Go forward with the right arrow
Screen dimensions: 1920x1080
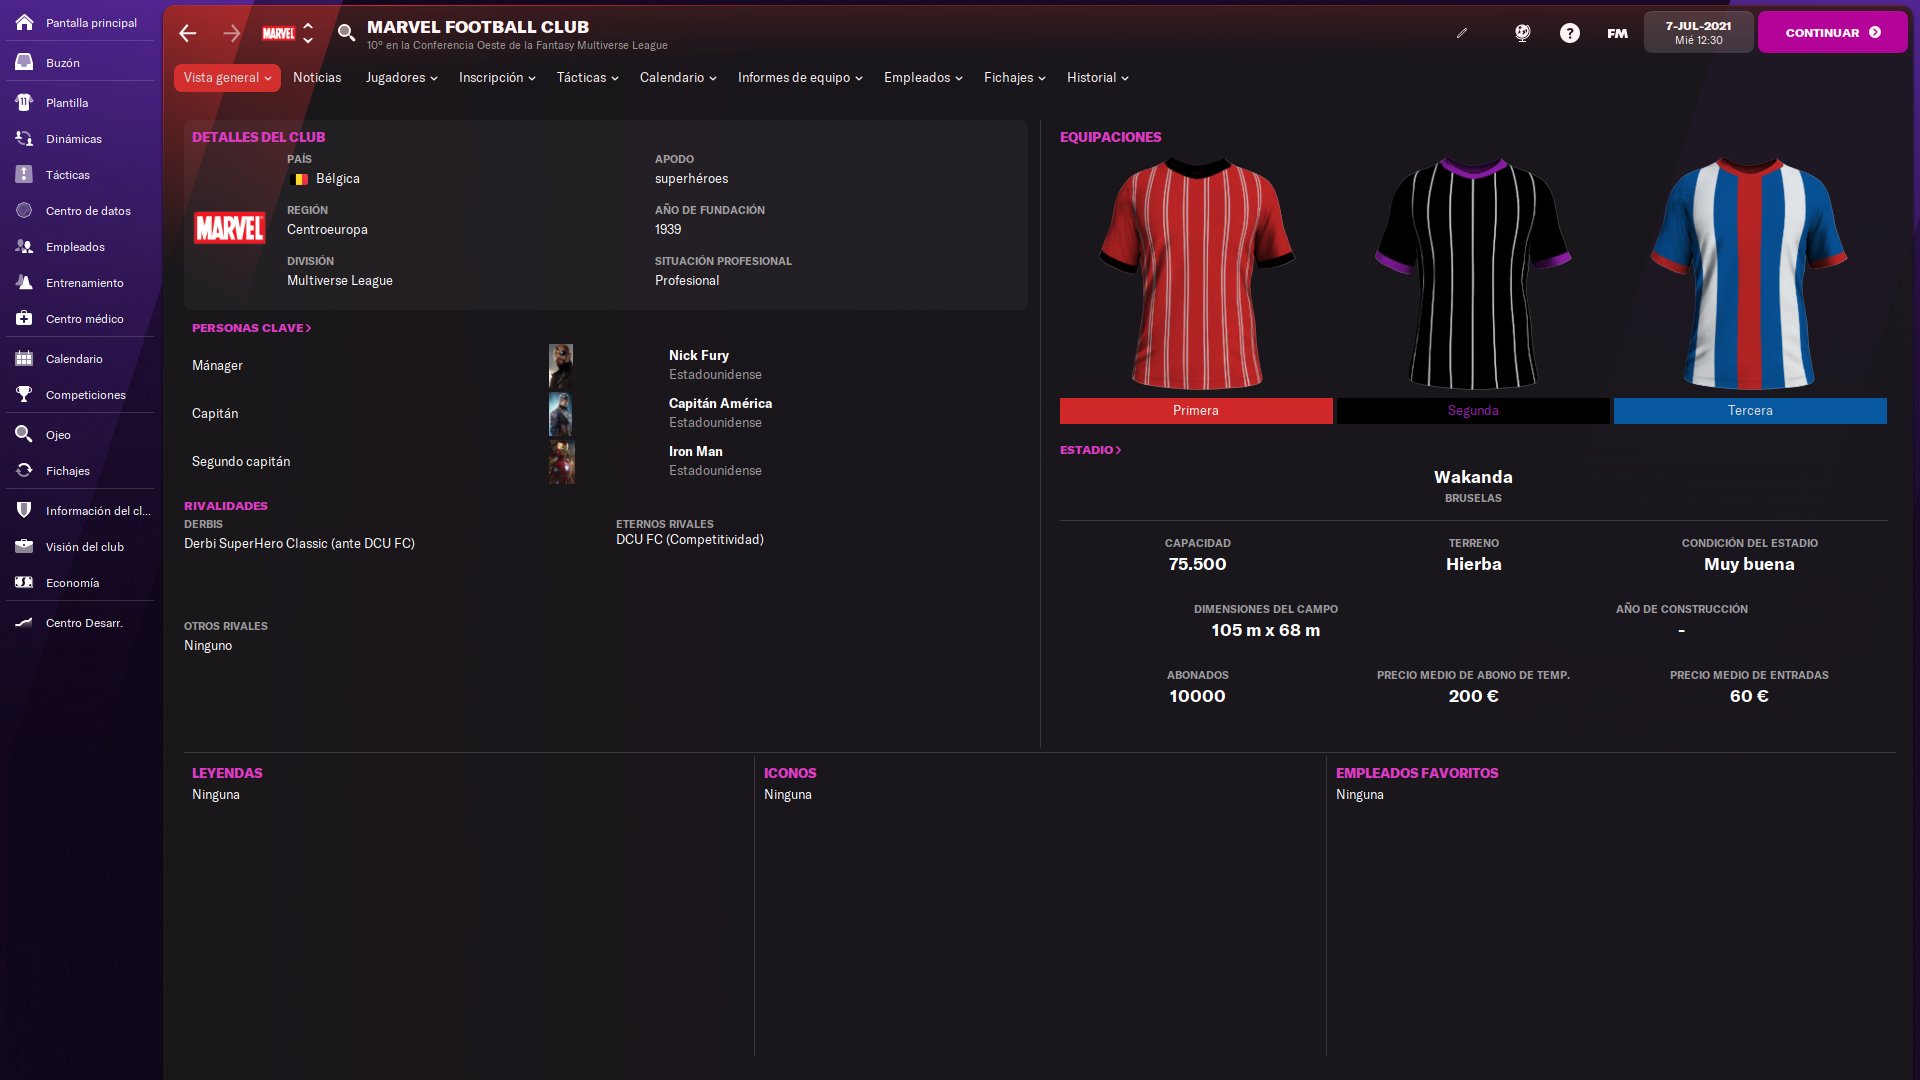232,33
